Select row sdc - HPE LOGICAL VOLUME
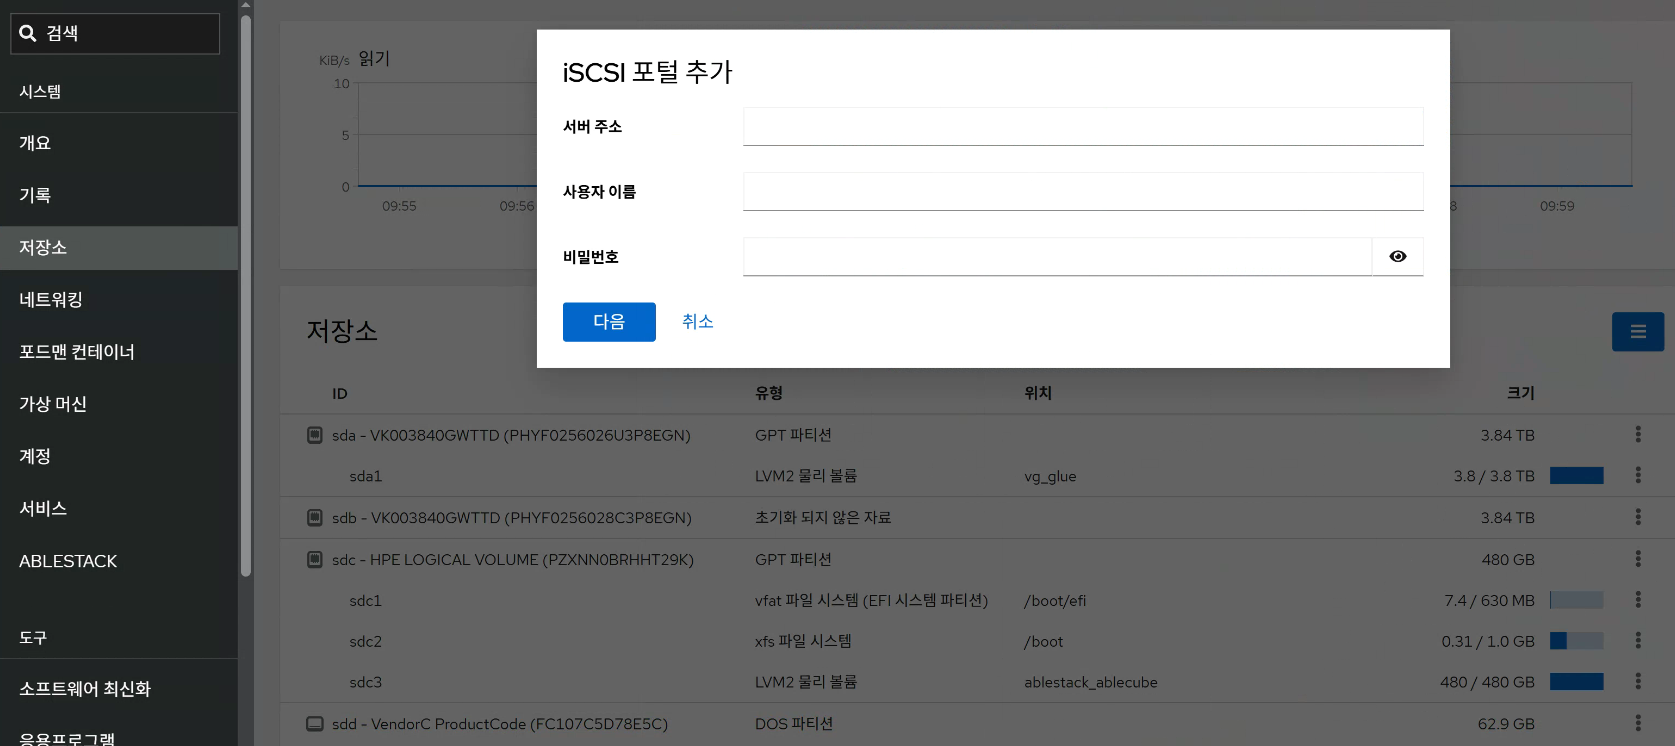Viewport: 1675px width, 746px height. [x=977, y=560]
